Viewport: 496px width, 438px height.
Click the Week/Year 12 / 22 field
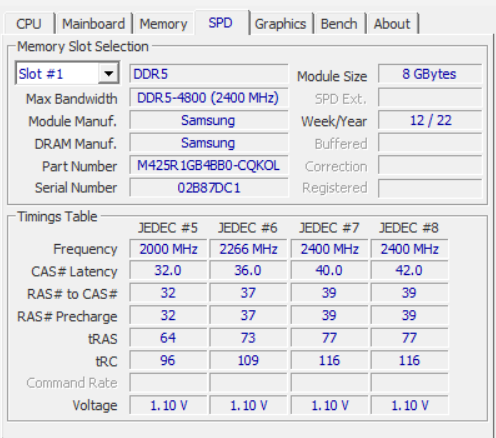pos(430,120)
